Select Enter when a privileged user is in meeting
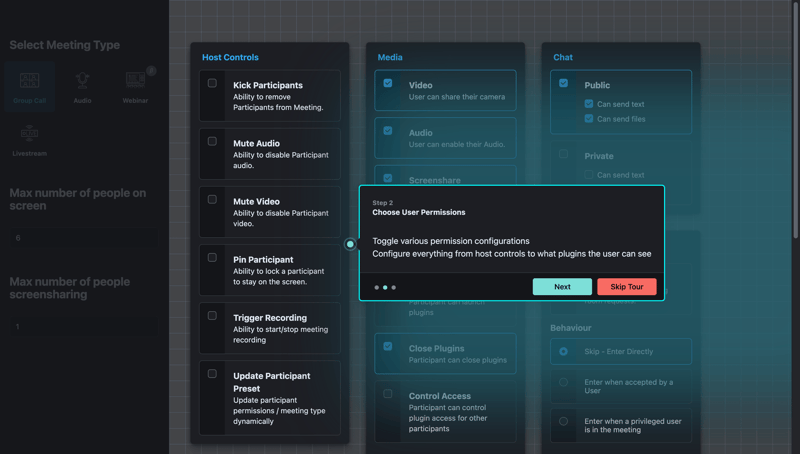Image resolution: width=800 pixels, height=454 pixels. click(x=563, y=421)
